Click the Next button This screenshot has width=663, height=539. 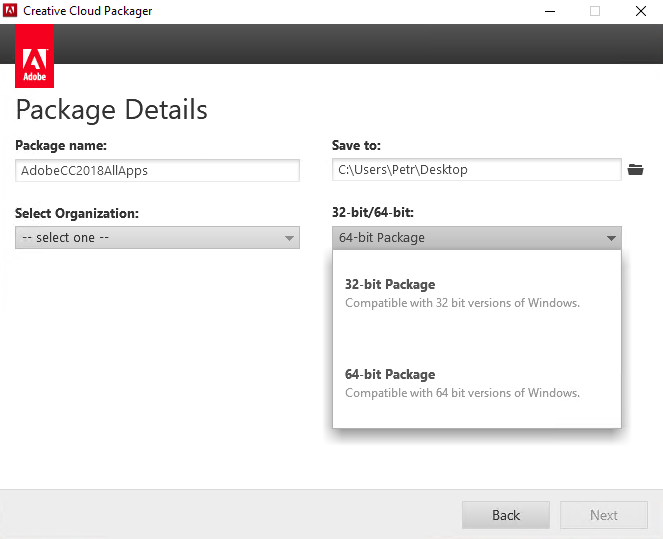click(604, 515)
